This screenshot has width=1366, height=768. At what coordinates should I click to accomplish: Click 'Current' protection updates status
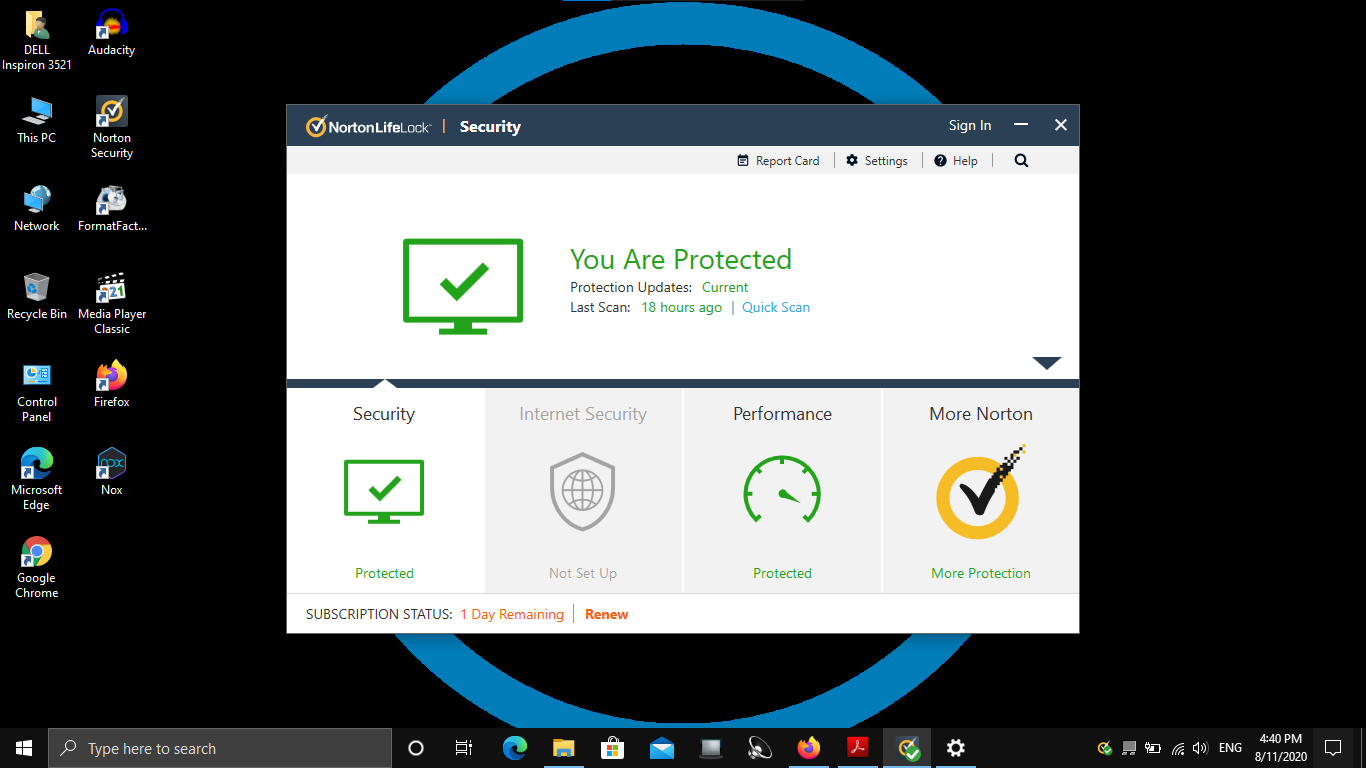click(x=725, y=287)
